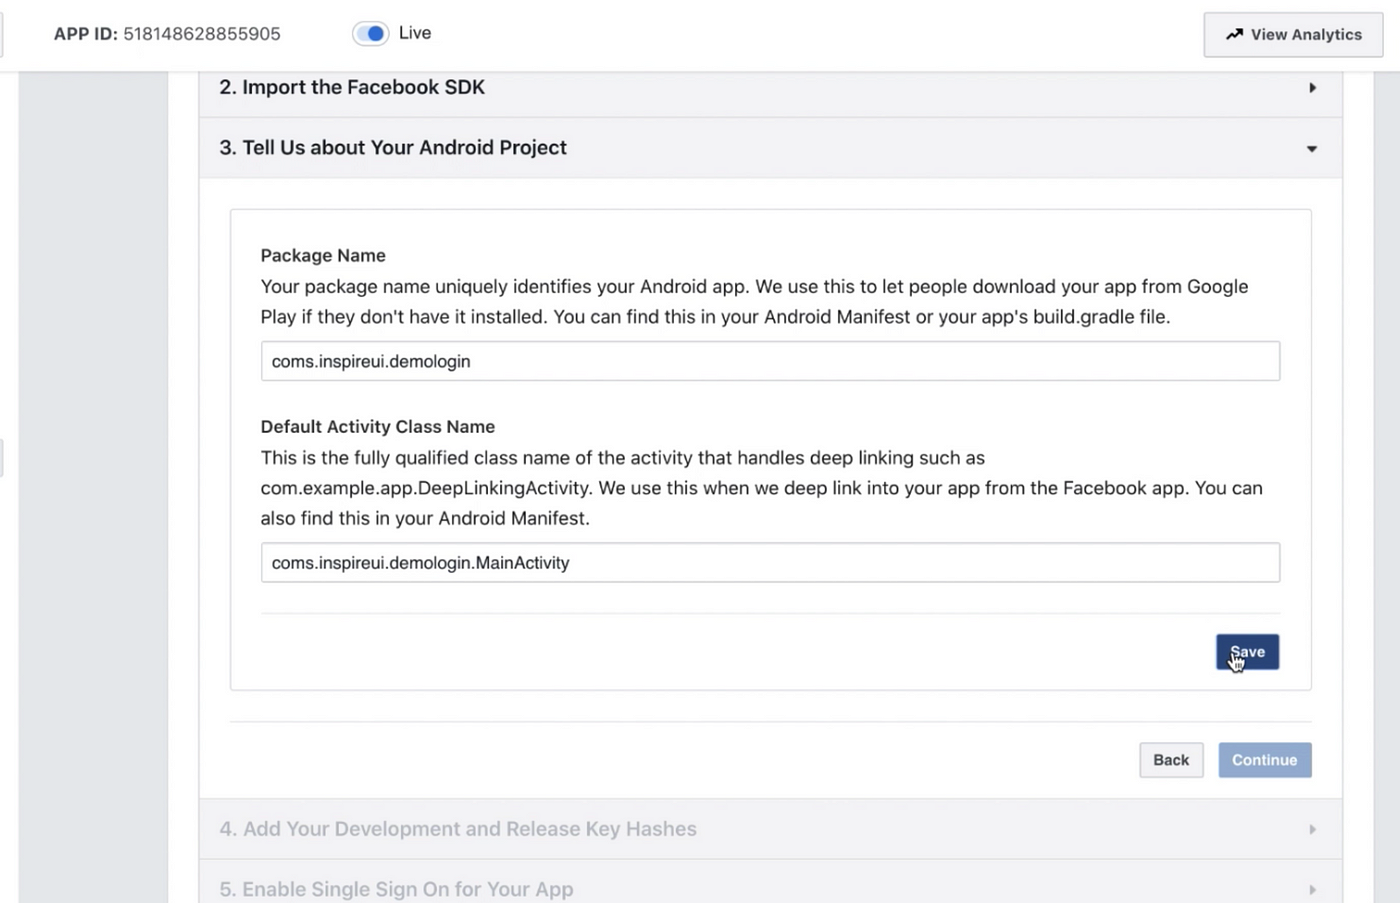Click the 'Live' label text
The image size is (1400, 903).
click(x=415, y=33)
